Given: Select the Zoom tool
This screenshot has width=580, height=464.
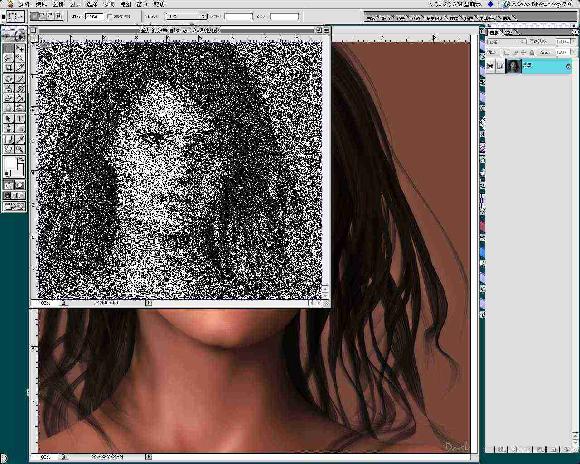Looking at the screenshot, I should pyautogui.click(x=20, y=149).
